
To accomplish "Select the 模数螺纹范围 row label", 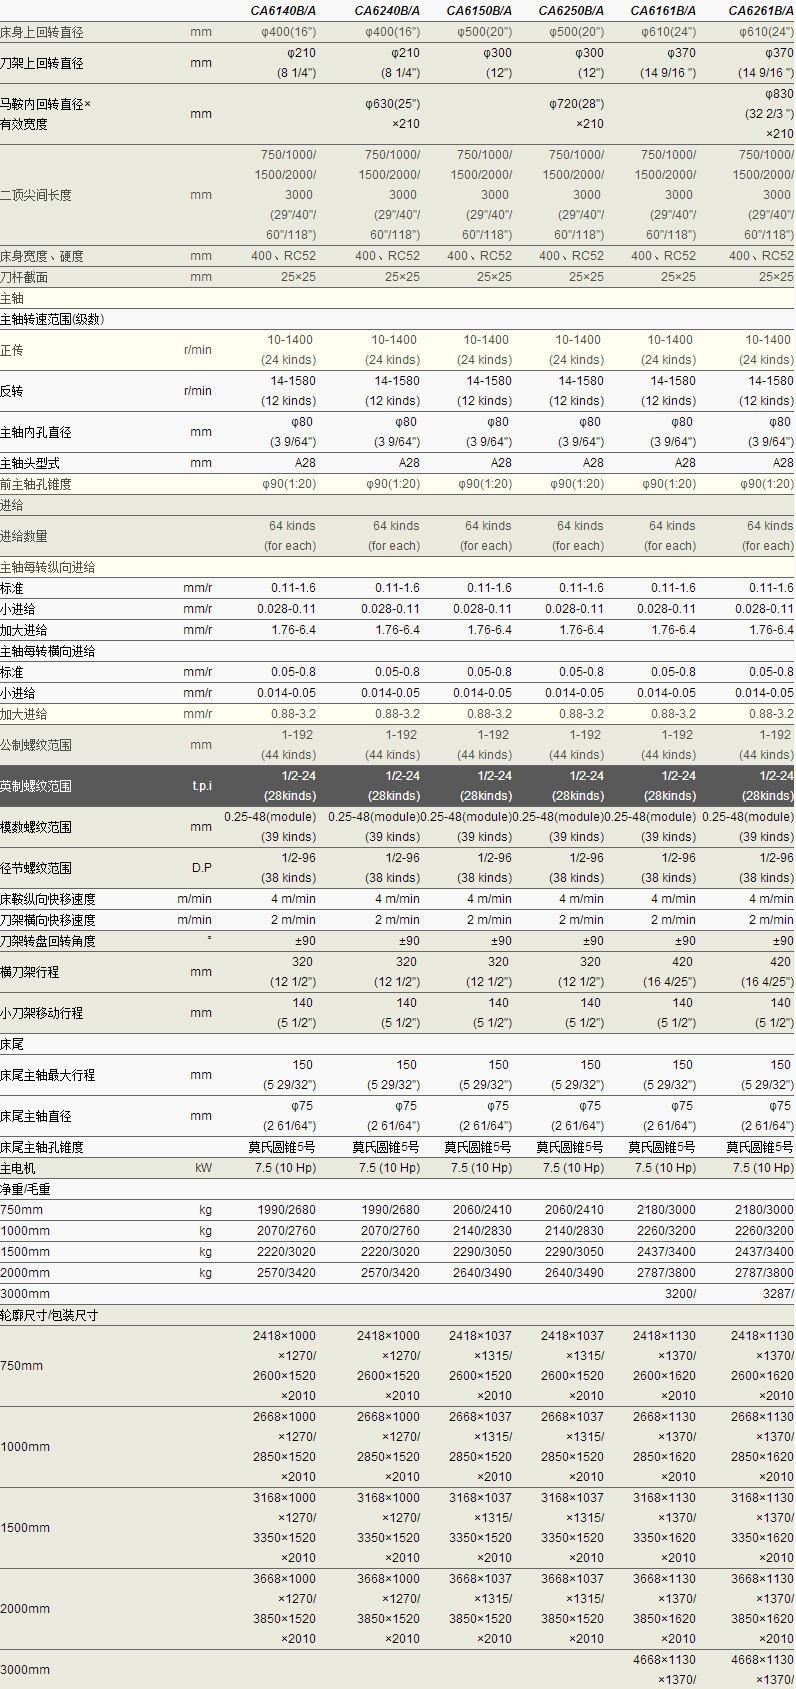I will pos(36,827).
